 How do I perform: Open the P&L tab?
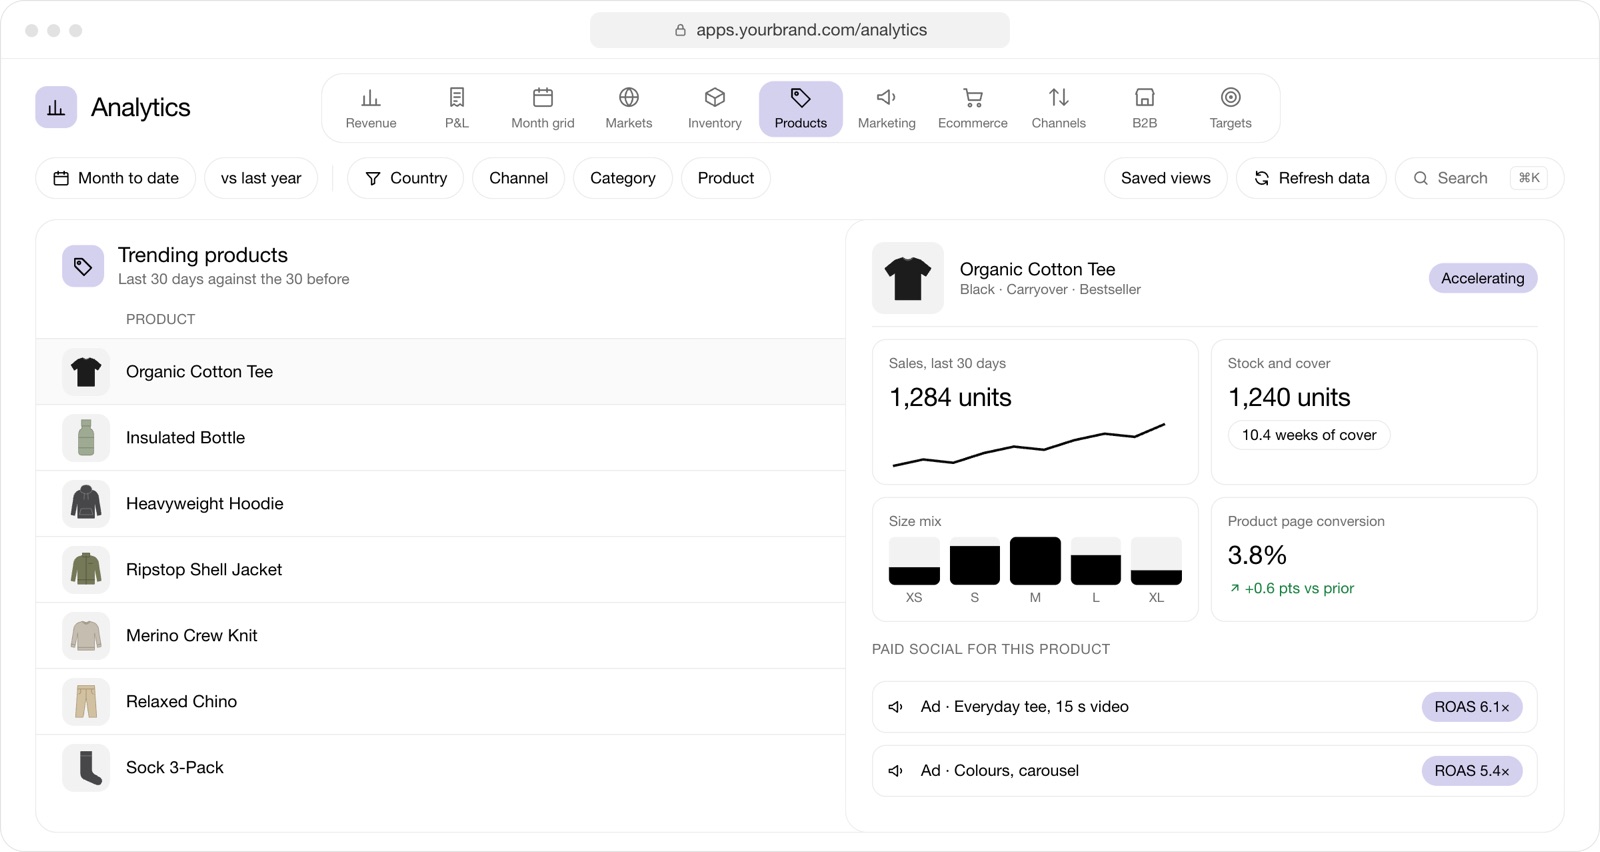pos(457,109)
